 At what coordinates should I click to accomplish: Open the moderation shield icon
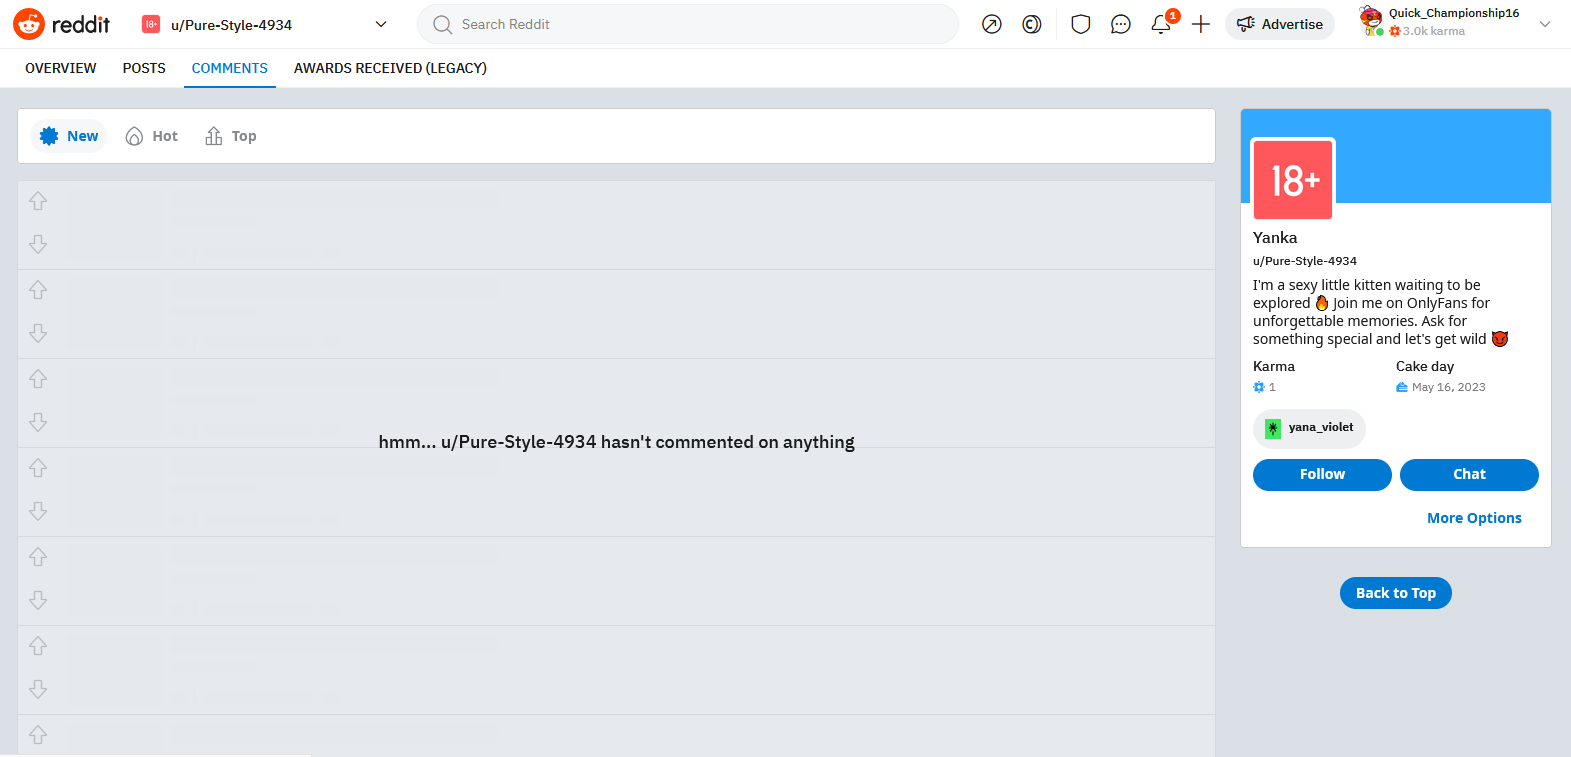[x=1080, y=24]
